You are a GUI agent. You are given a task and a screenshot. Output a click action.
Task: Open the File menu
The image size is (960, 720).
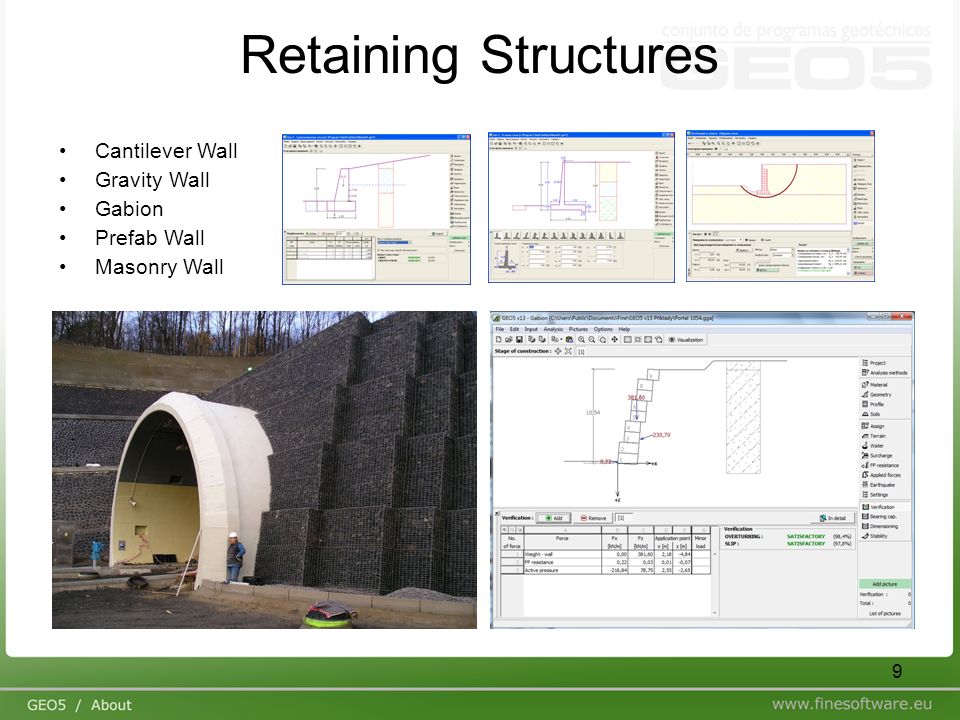500,329
